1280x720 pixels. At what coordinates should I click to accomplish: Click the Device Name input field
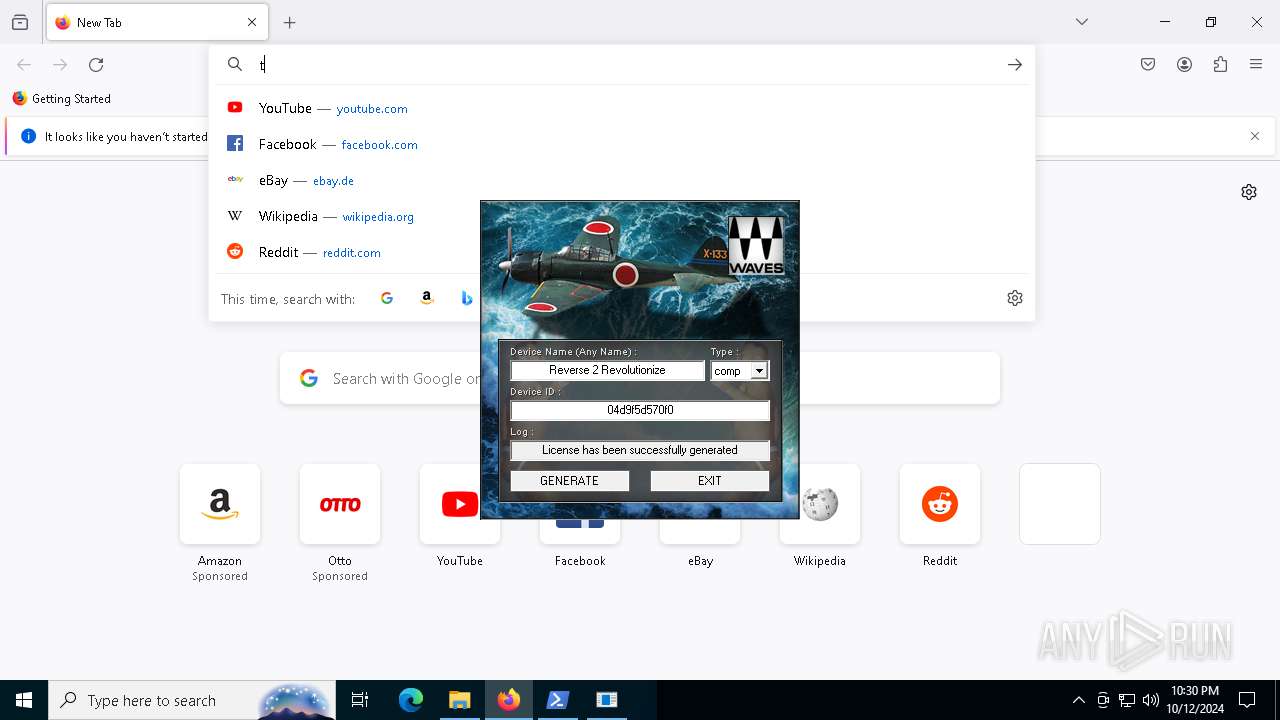point(608,370)
